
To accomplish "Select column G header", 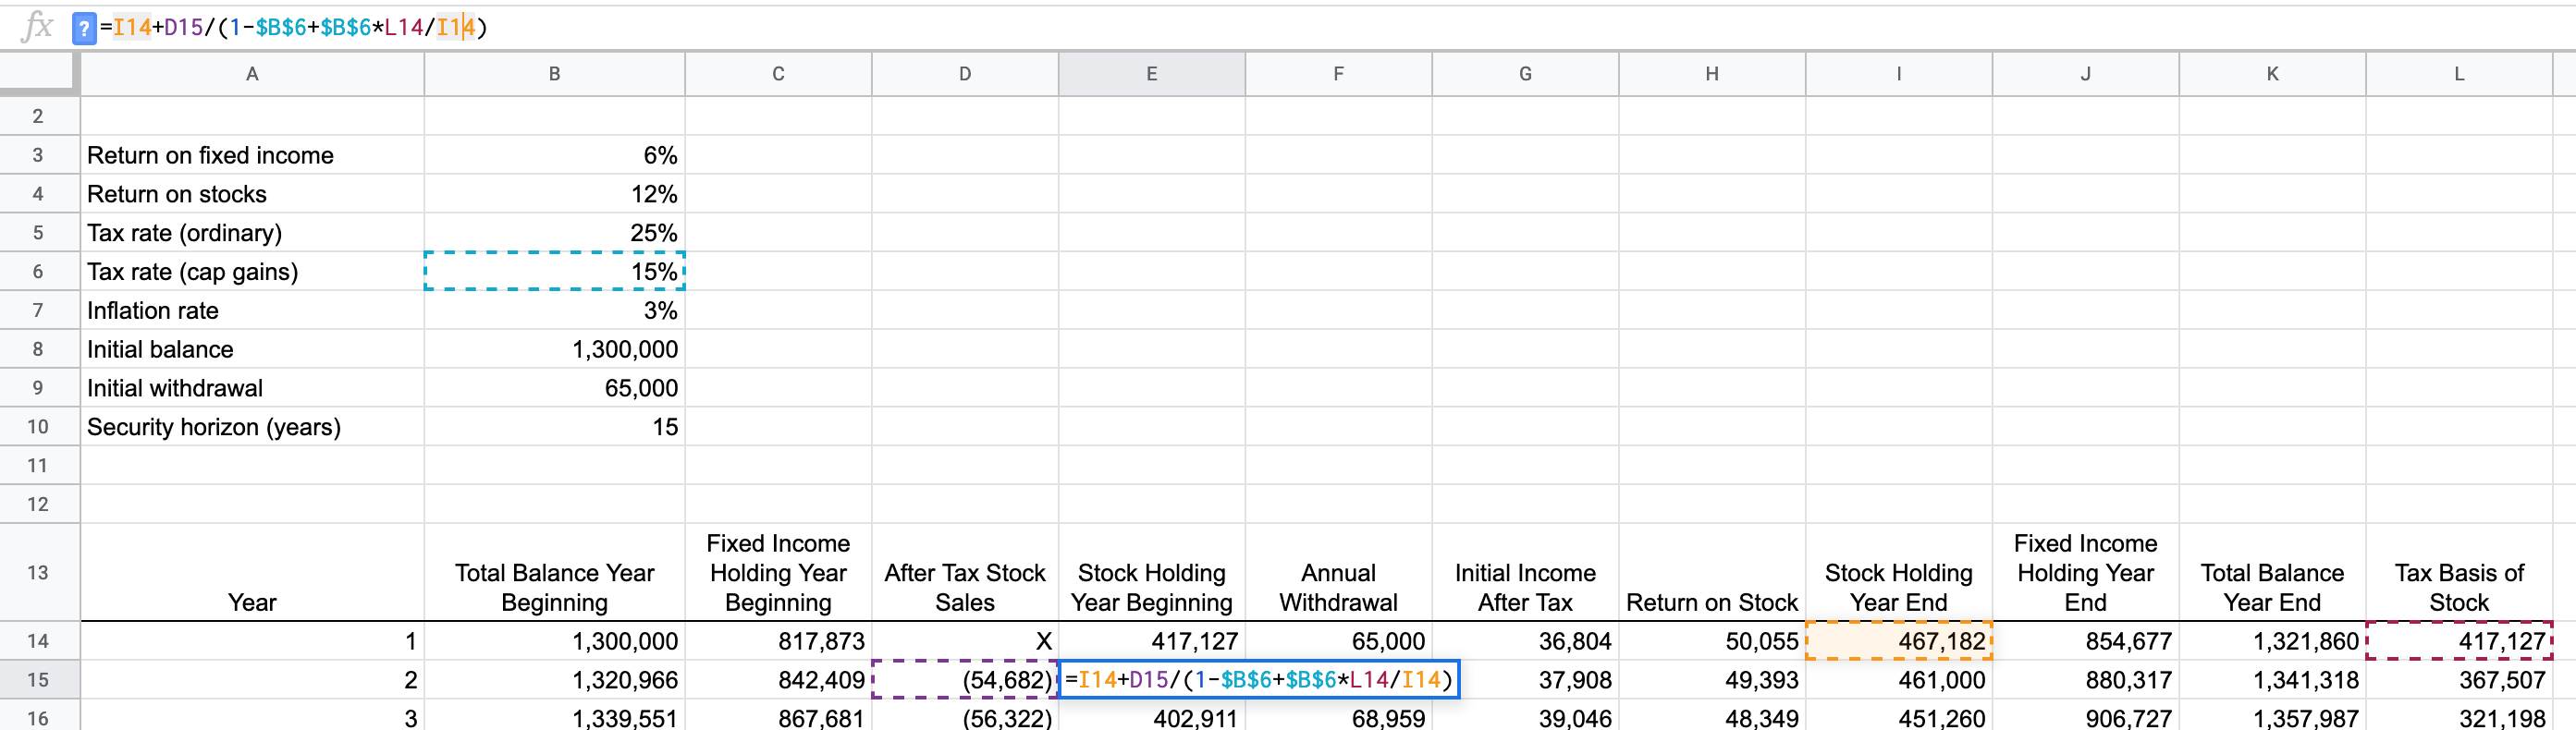I will [x=1525, y=74].
